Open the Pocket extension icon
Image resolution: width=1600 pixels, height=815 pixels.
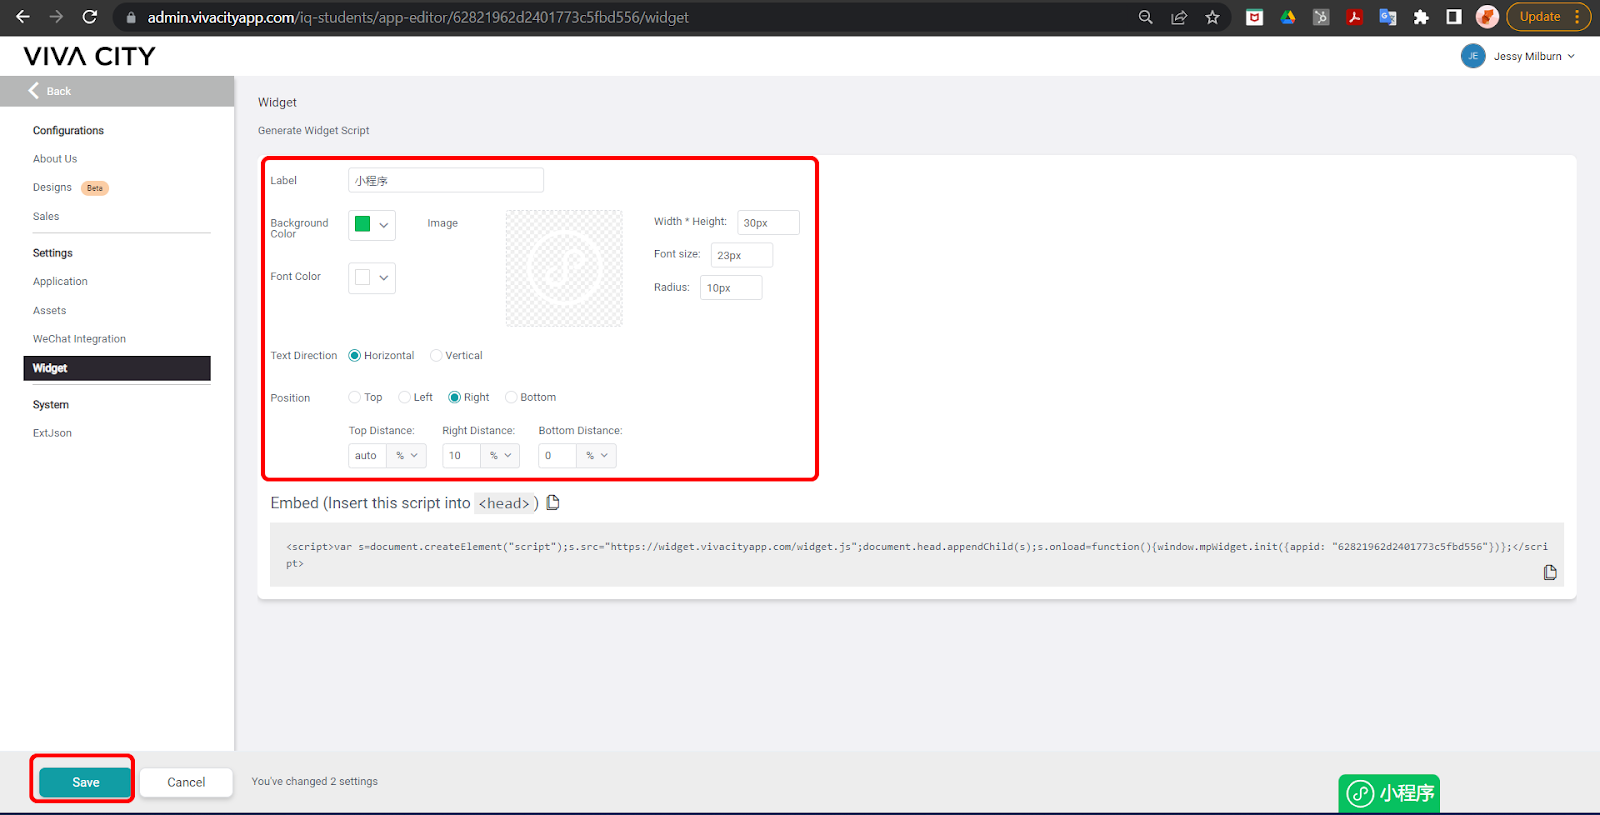[1254, 17]
